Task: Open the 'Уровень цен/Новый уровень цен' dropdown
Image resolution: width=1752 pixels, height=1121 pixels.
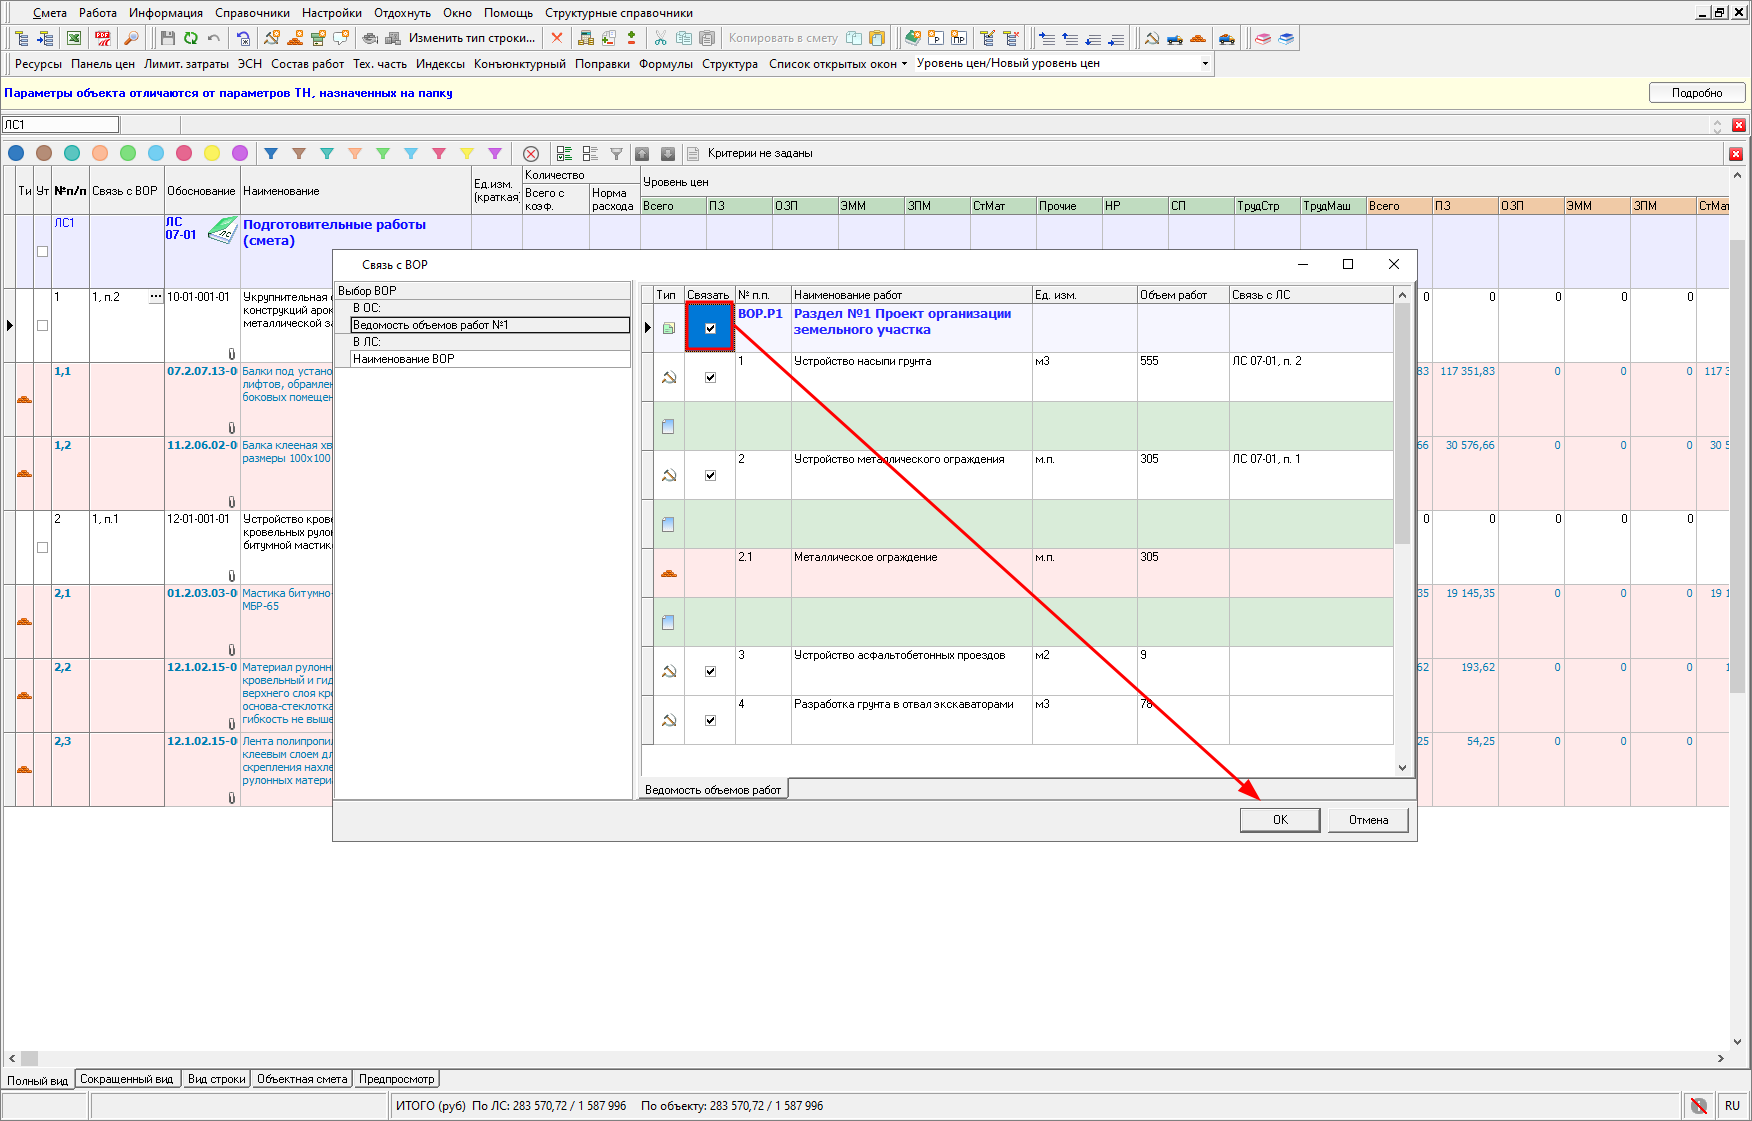Action: coord(1204,63)
